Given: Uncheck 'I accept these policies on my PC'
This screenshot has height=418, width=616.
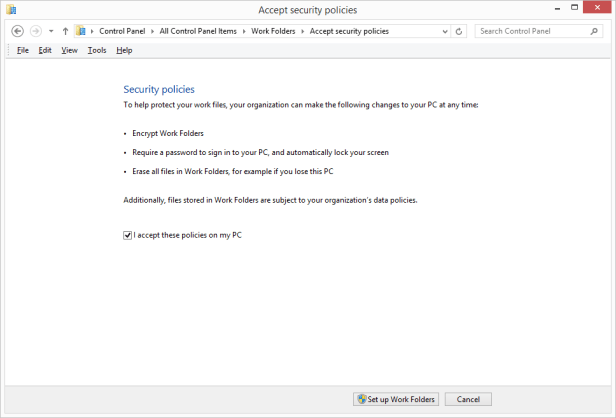Looking at the screenshot, I should click(128, 235).
